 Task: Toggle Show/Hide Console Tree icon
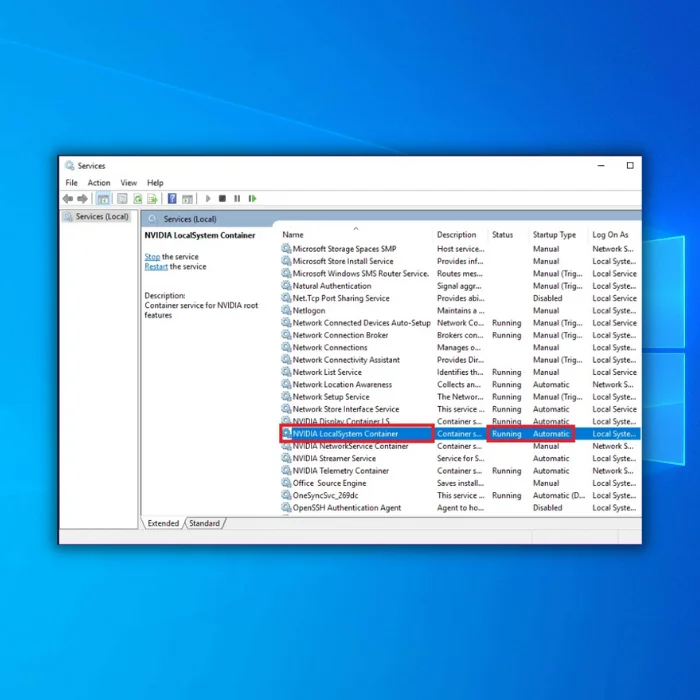[103, 199]
